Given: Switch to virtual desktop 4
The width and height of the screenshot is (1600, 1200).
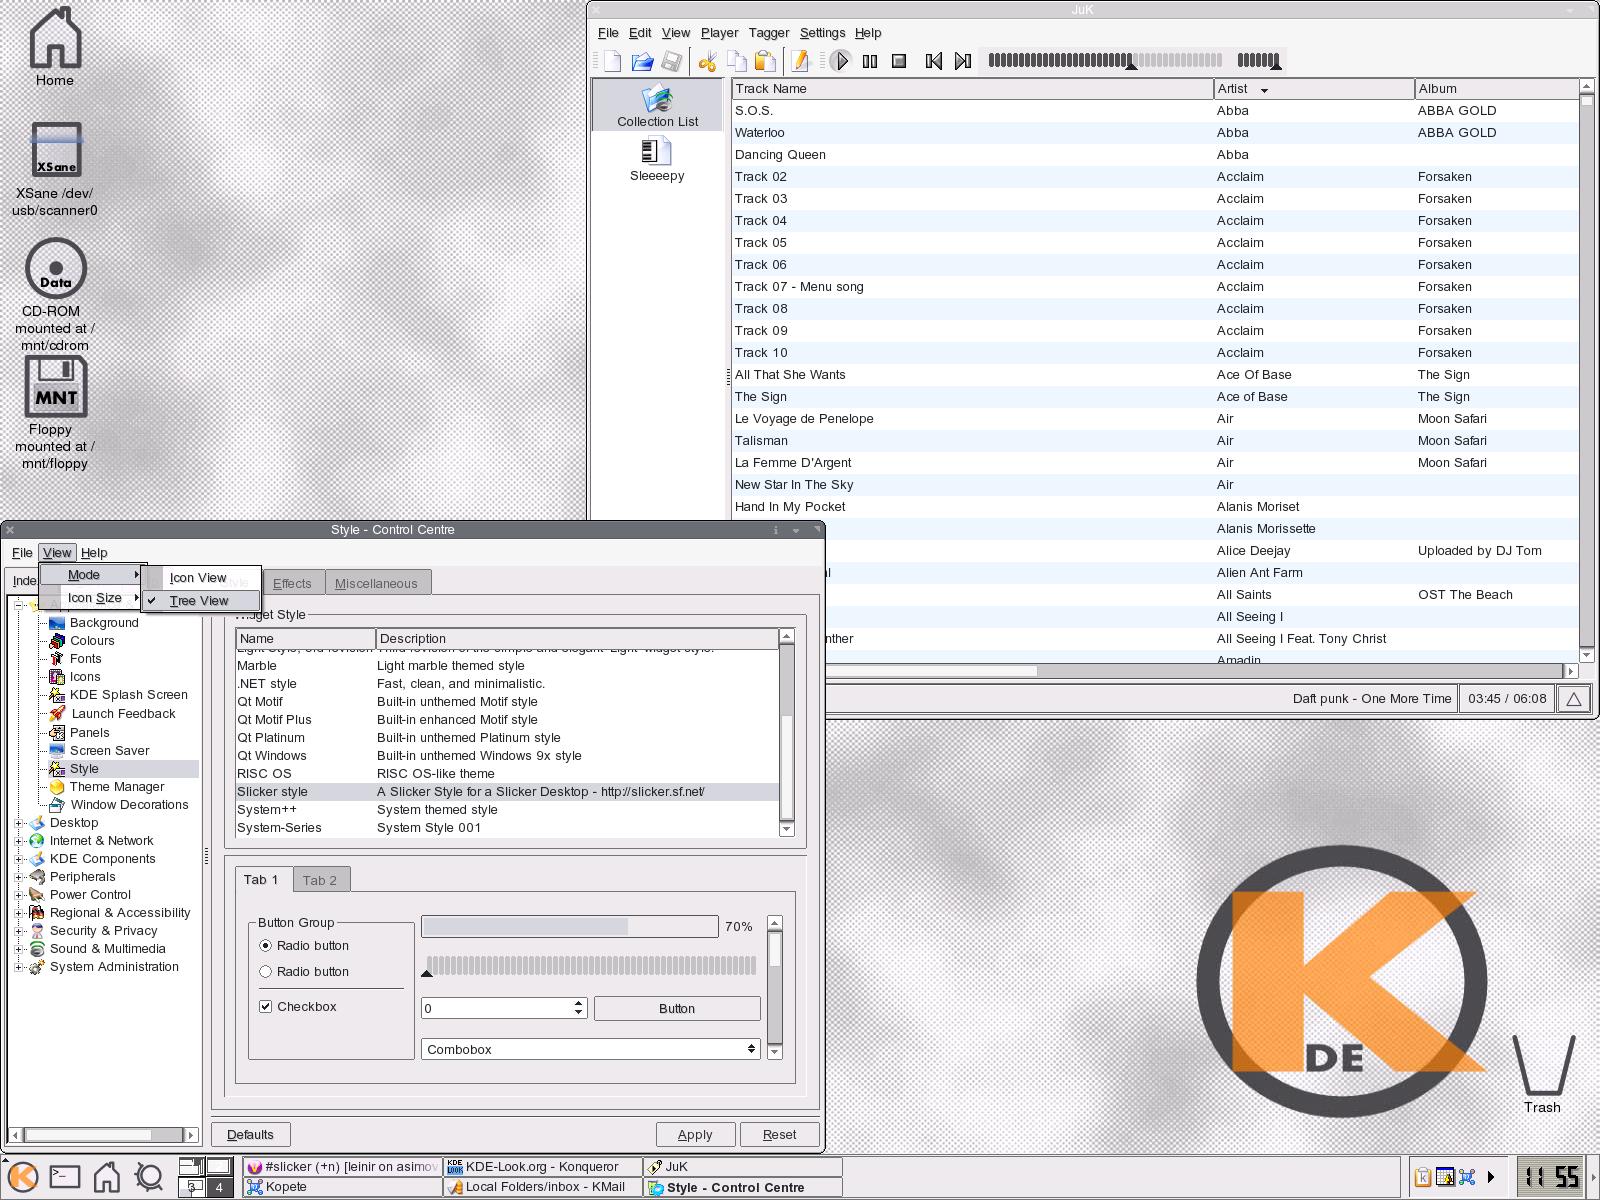Looking at the screenshot, I should [x=219, y=1187].
